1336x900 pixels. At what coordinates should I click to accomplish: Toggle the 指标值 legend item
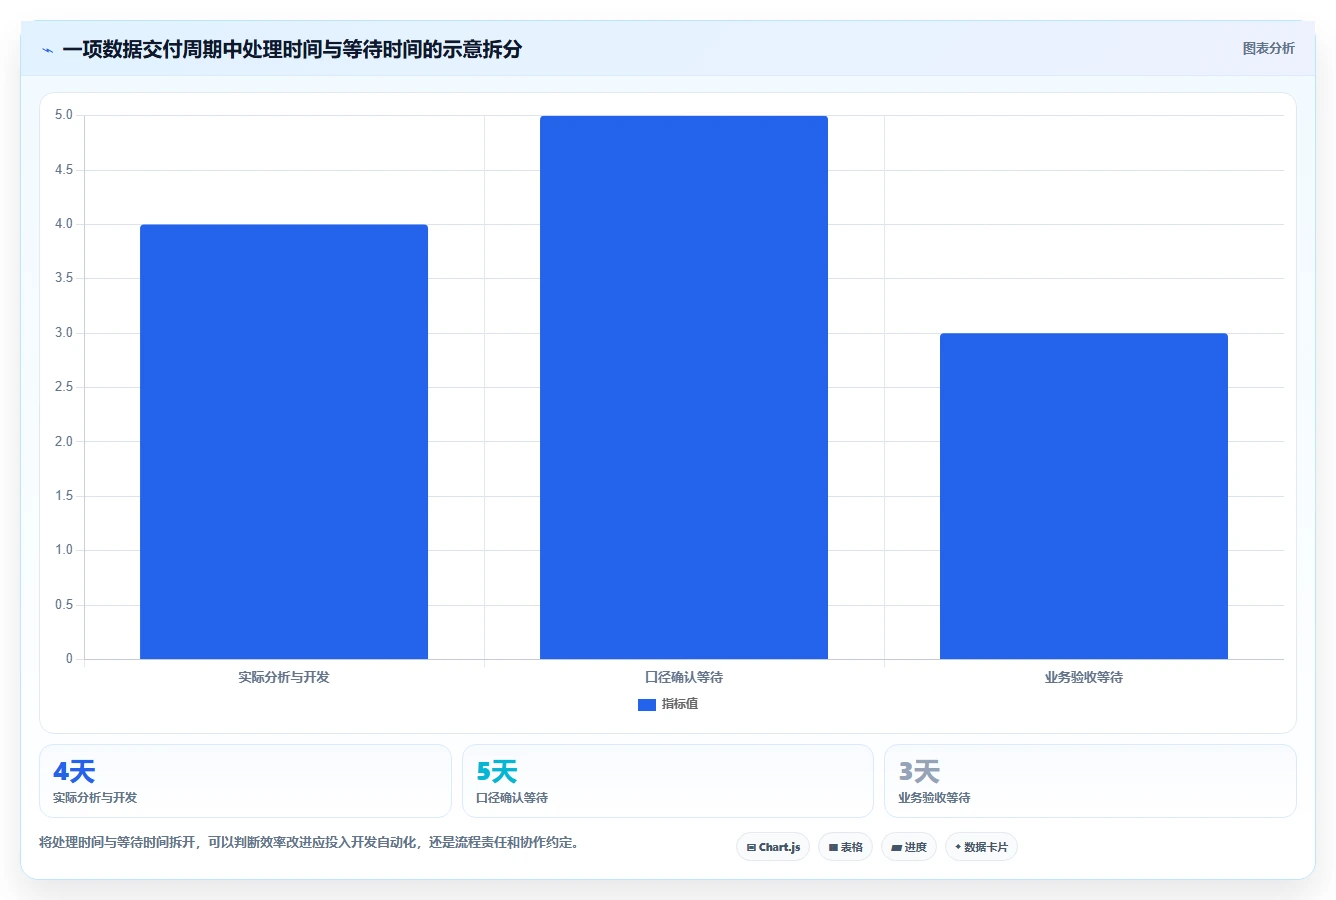[668, 704]
